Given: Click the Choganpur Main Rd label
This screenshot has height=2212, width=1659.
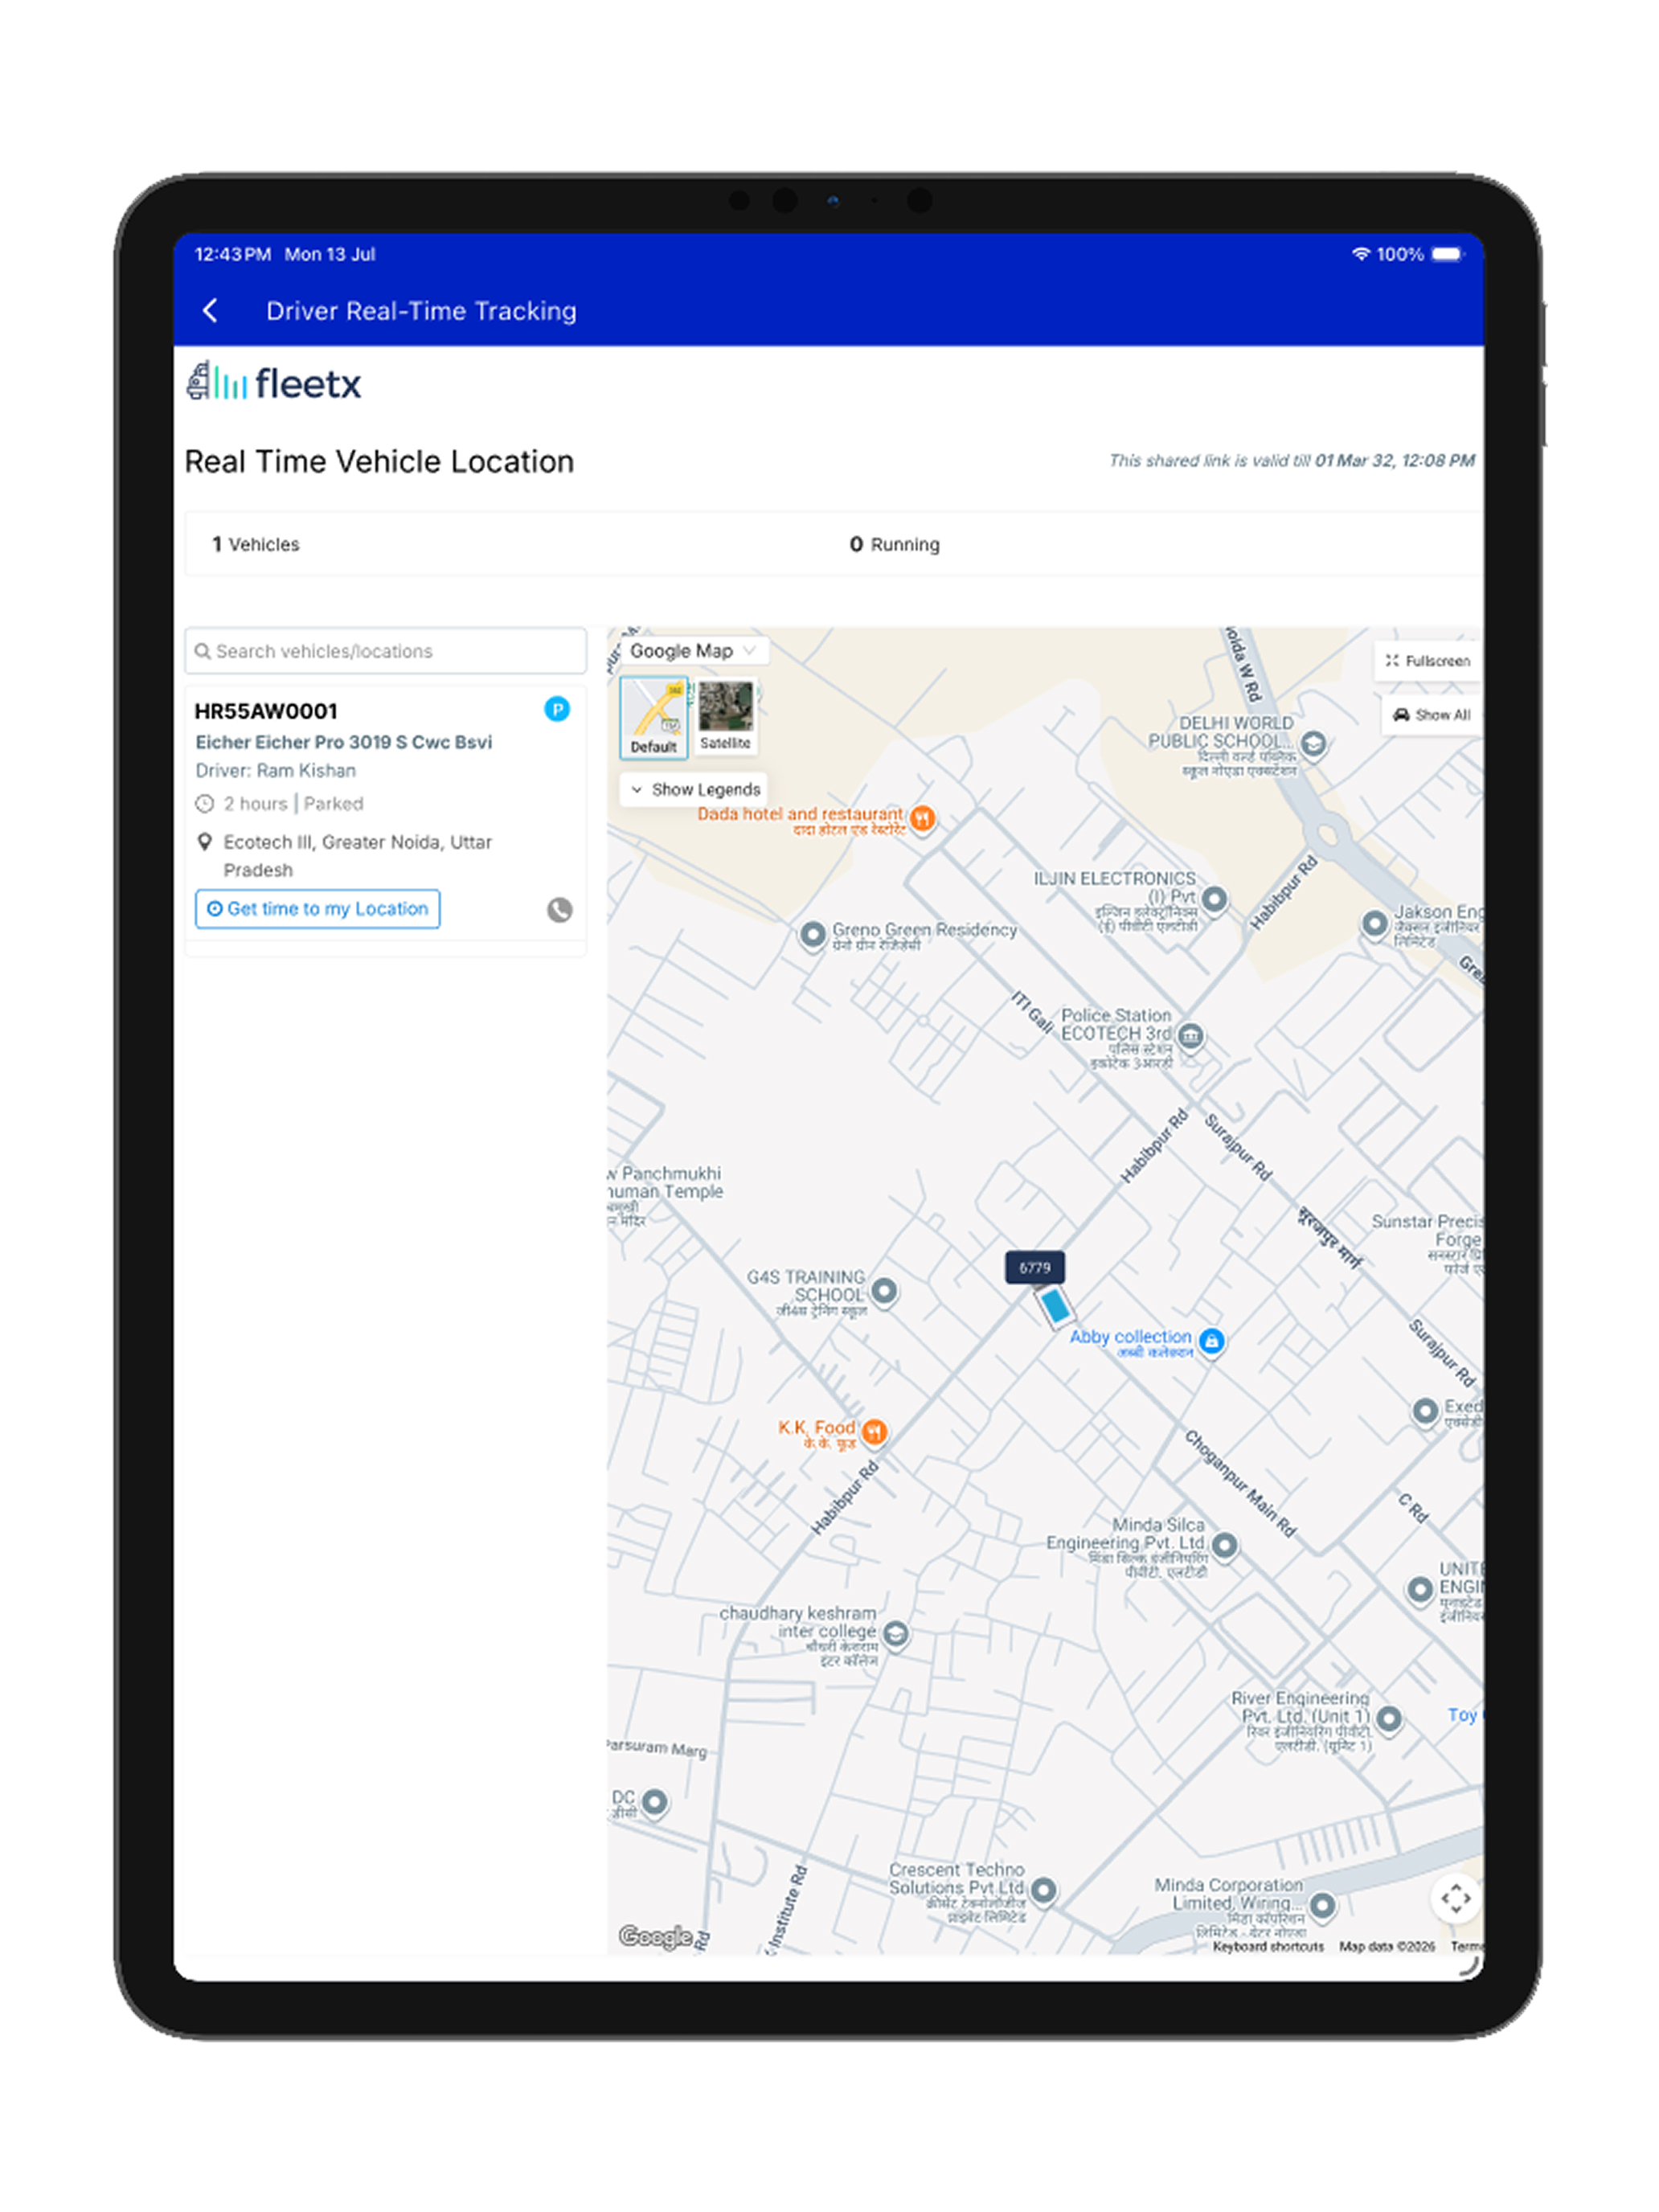Looking at the screenshot, I should [x=1240, y=1483].
